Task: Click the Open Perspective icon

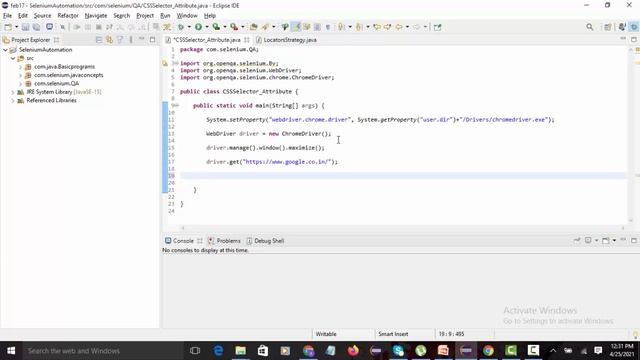Action: [608, 27]
